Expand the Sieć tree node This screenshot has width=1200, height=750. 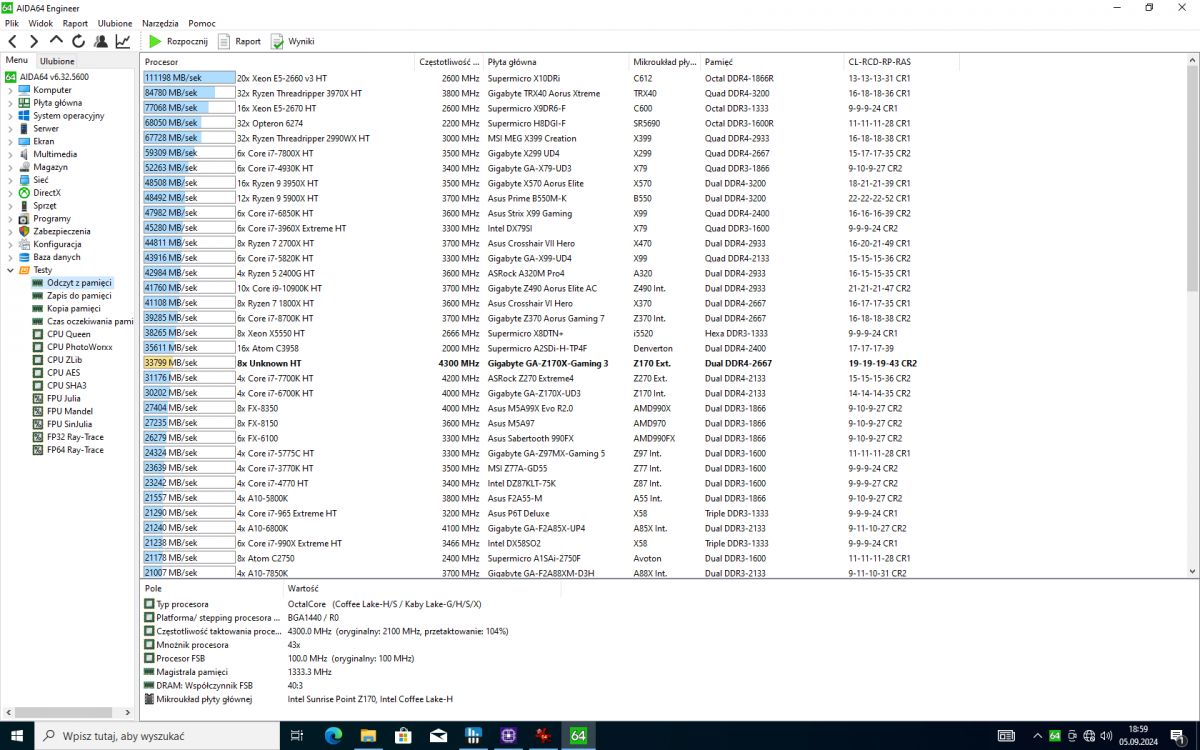[11, 180]
